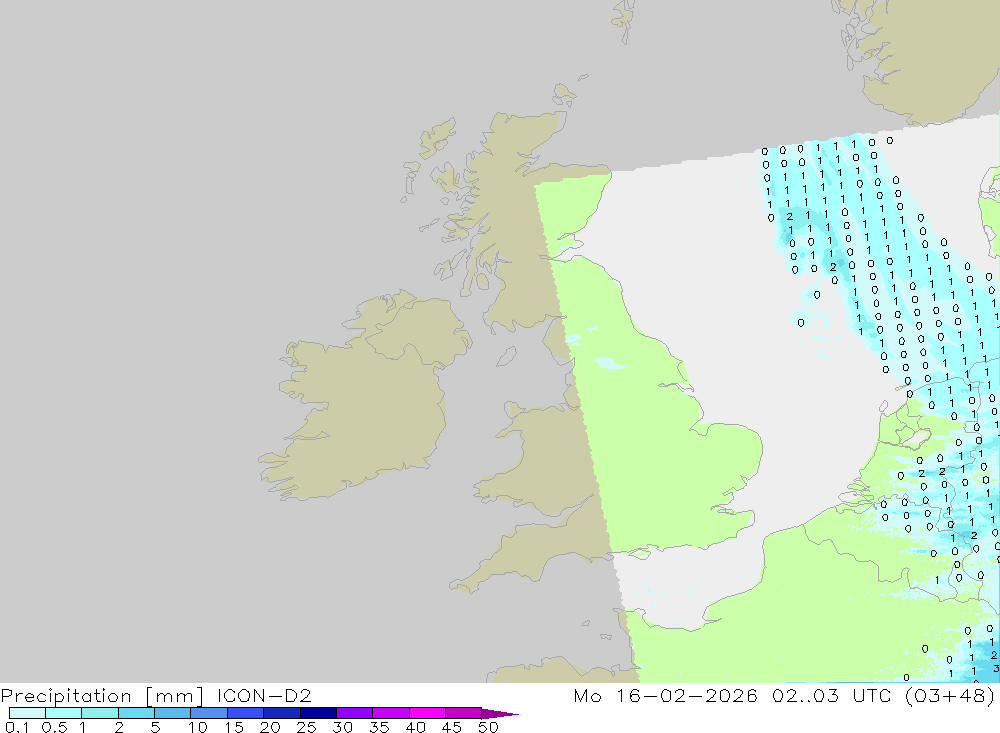Click the '(03+48)' forecast run label
Image resolution: width=1000 pixels, height=733 pixels.
click(950, 696)
